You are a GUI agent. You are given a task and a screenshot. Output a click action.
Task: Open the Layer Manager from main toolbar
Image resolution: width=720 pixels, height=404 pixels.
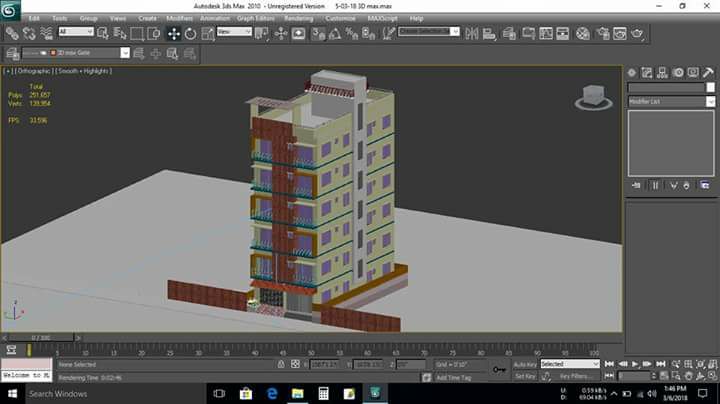pos(509,34)
